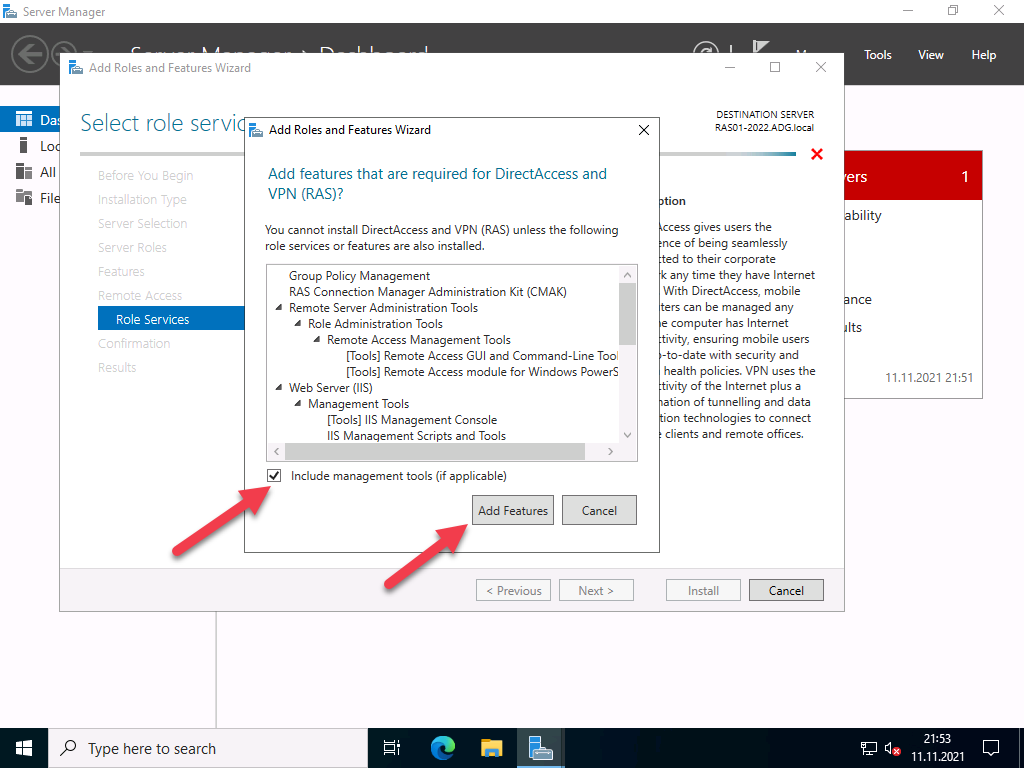
Task: Click Server Manager back navigation arrow
Action: (29, 54)
